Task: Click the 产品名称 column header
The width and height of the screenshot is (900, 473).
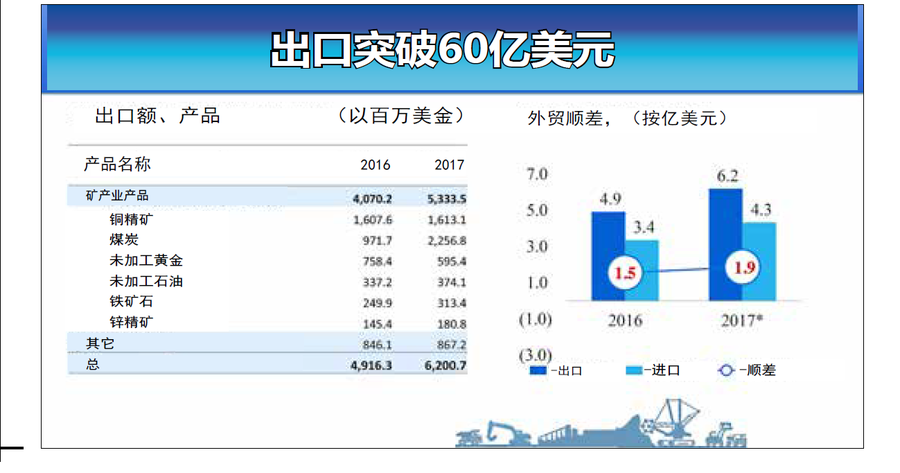Action: (x=118, y=164)
